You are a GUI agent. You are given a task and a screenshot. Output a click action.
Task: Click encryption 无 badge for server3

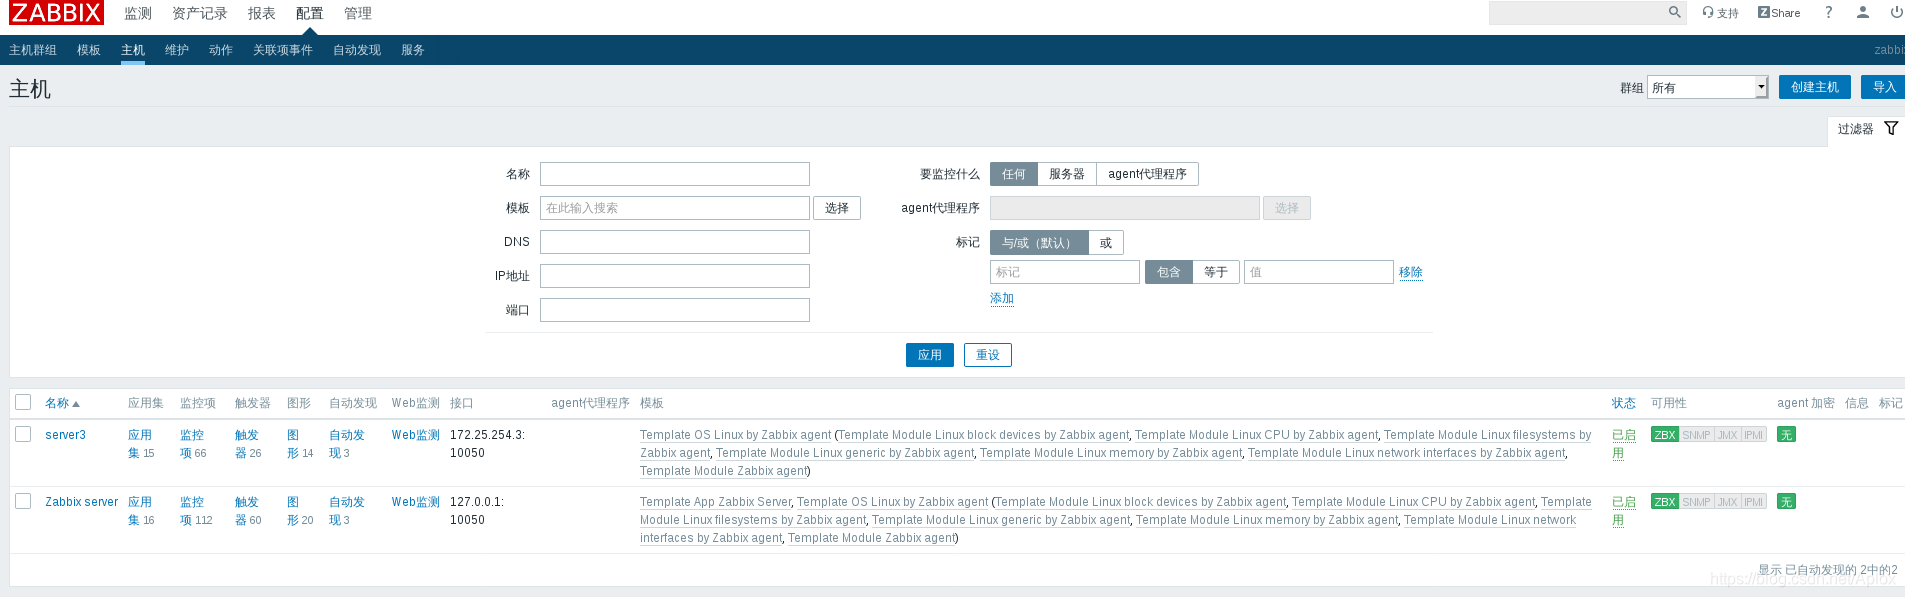click(x=1786, y=435)
